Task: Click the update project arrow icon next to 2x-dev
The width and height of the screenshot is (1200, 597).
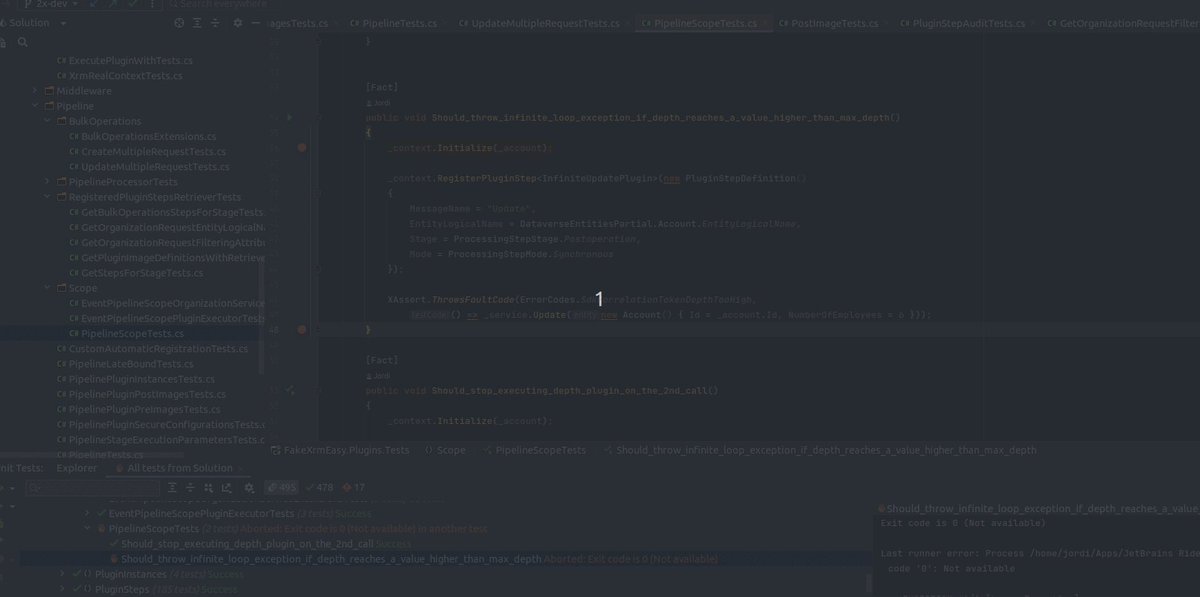Action: [x=93, y=4]
